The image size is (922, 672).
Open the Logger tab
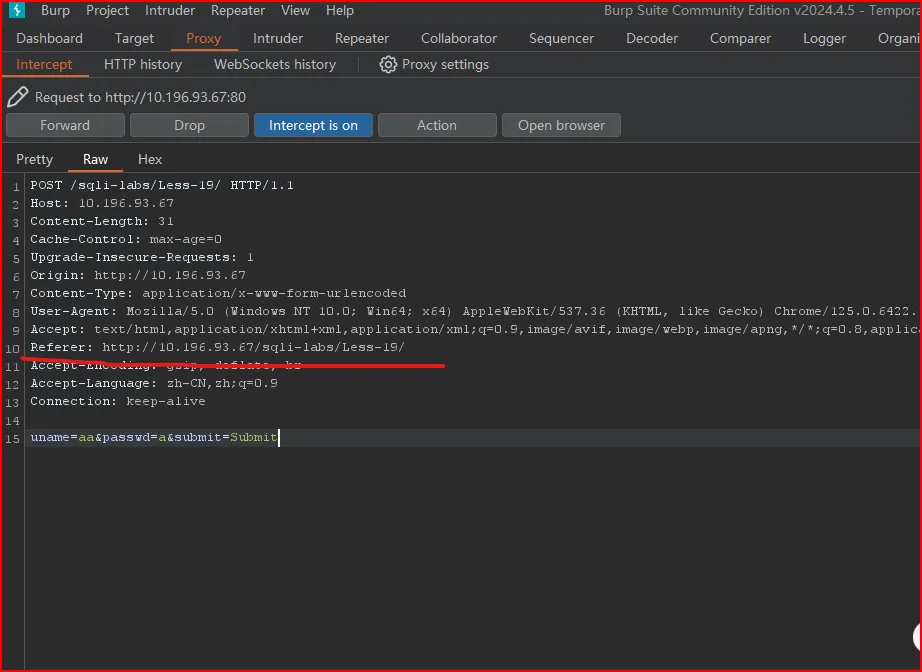[x=824, y=38]
